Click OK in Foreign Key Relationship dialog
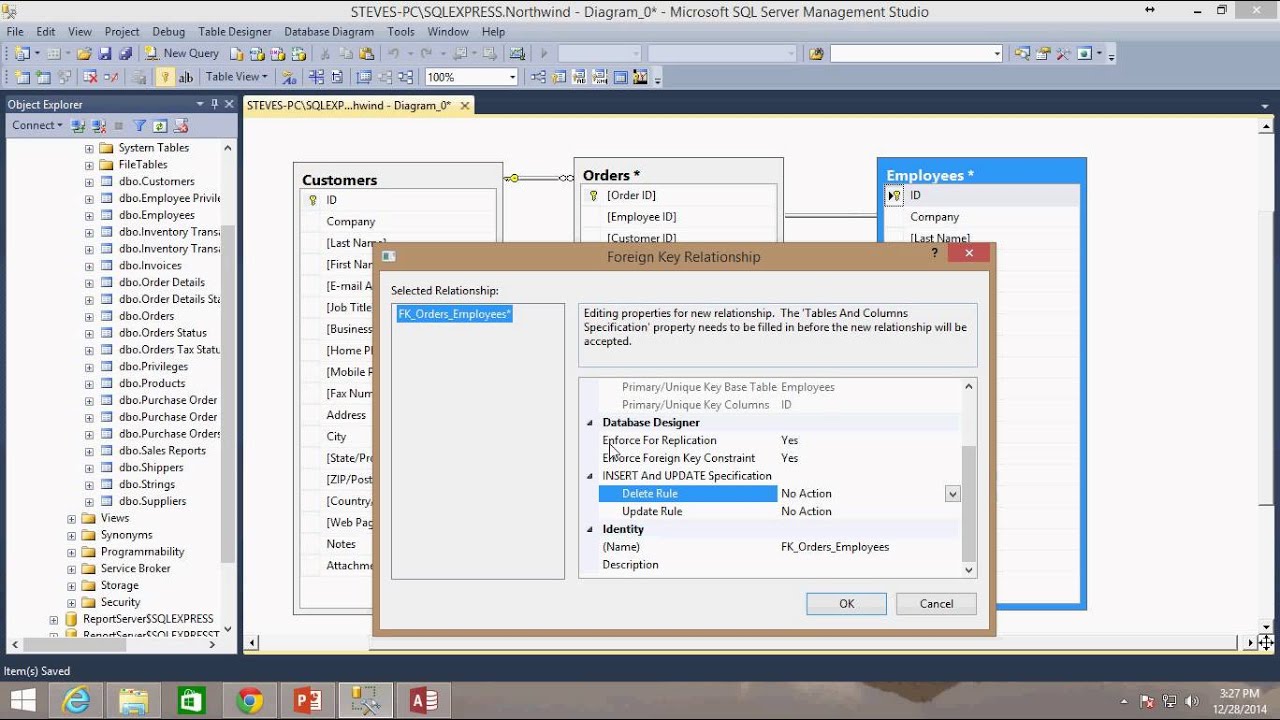This screenshot has height=720, width=1280. (x=846, y=604)
